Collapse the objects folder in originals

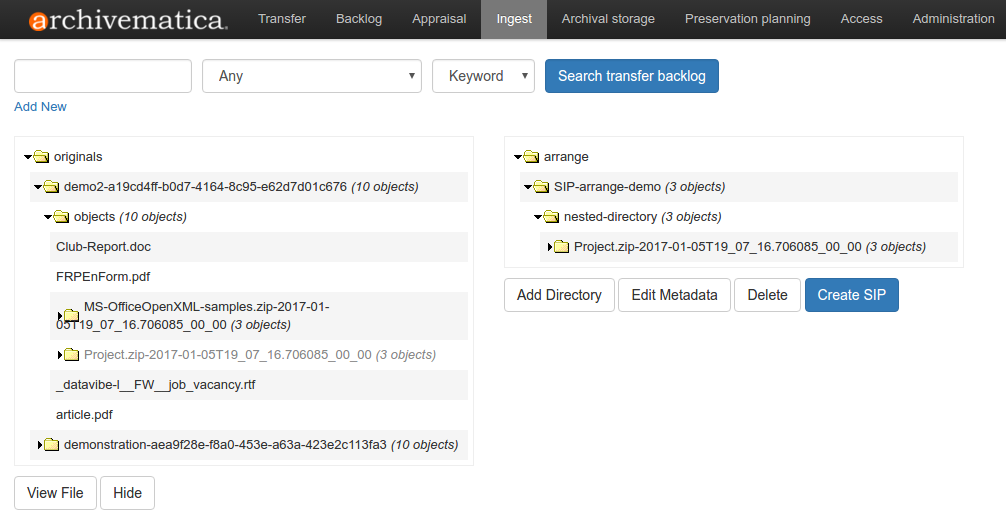coord(48,217)
